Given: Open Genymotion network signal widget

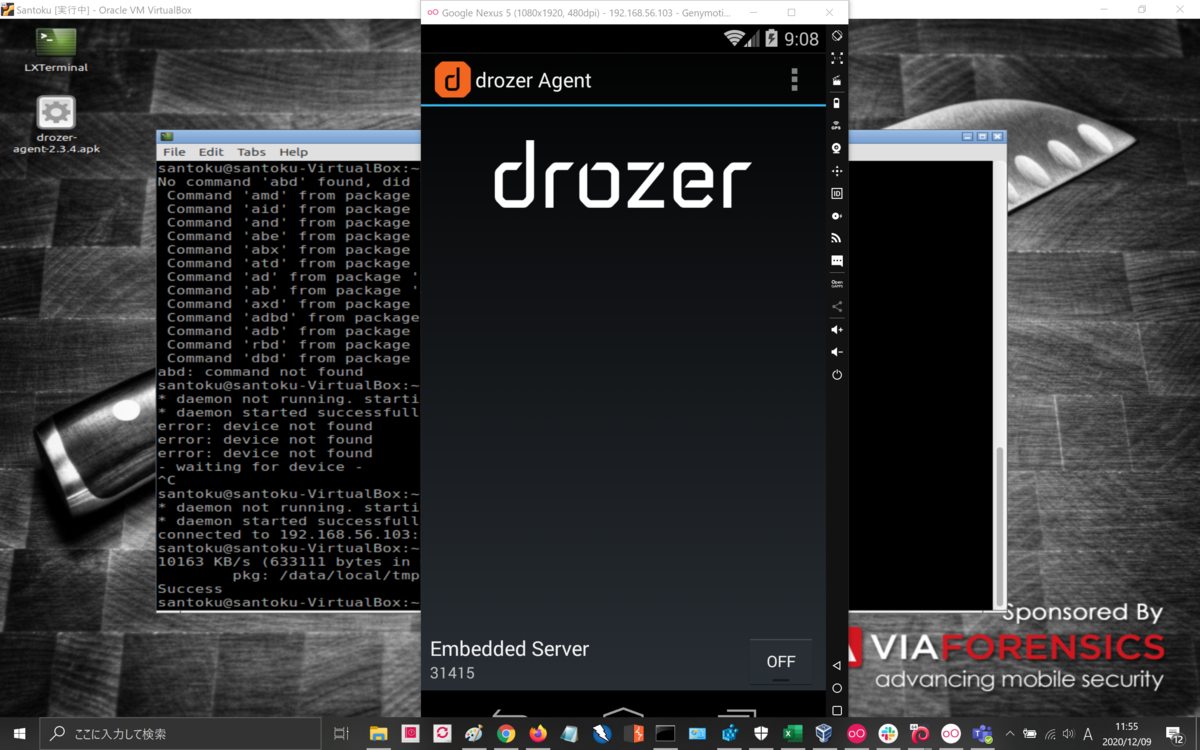Looking at the screenshot, I should coord(837,238).
